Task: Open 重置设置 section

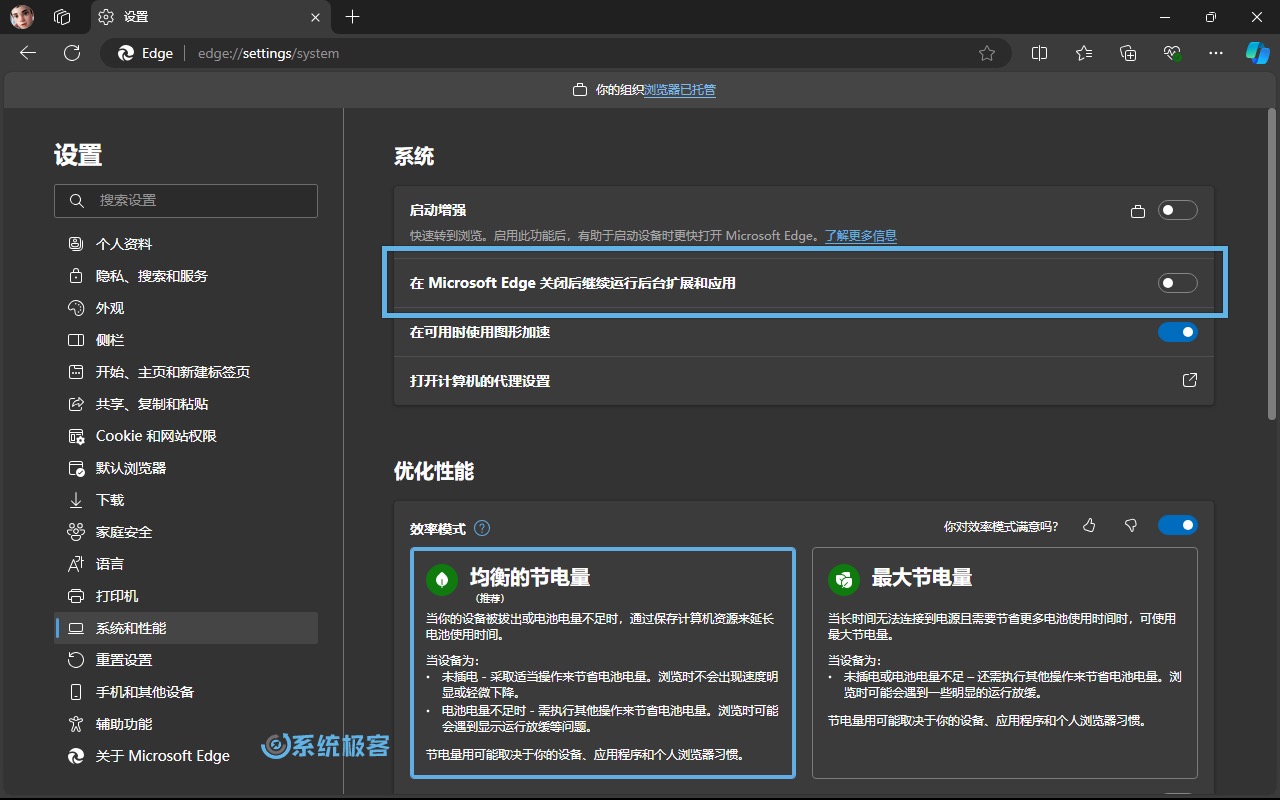Action: pos(186,660)
